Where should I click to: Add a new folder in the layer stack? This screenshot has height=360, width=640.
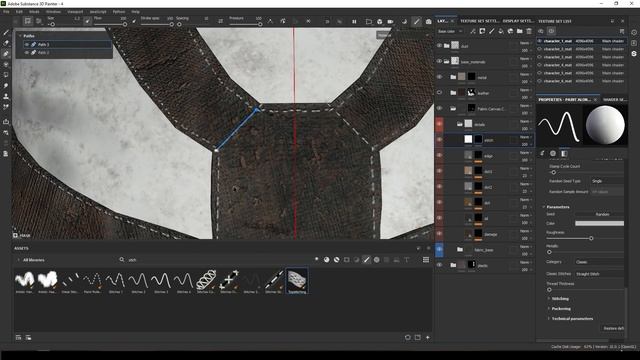(x=520, y=31)
